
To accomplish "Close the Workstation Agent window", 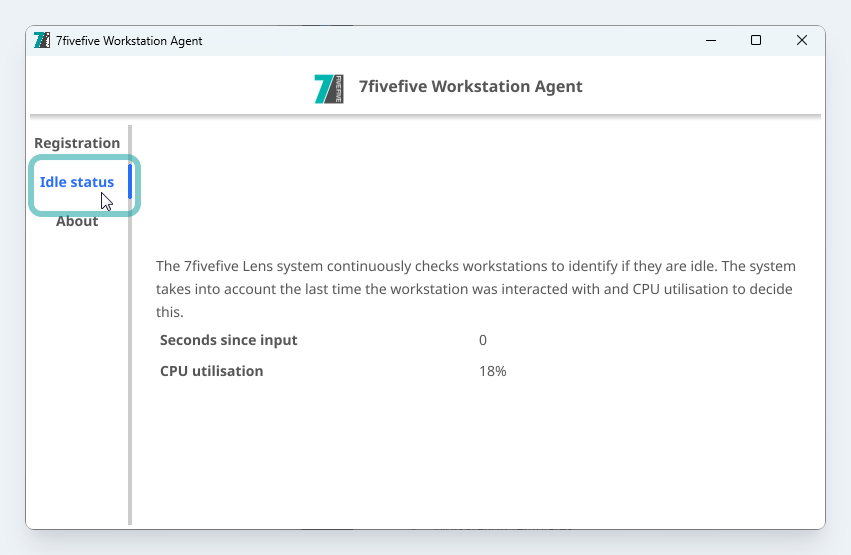I will coord(802,40).
